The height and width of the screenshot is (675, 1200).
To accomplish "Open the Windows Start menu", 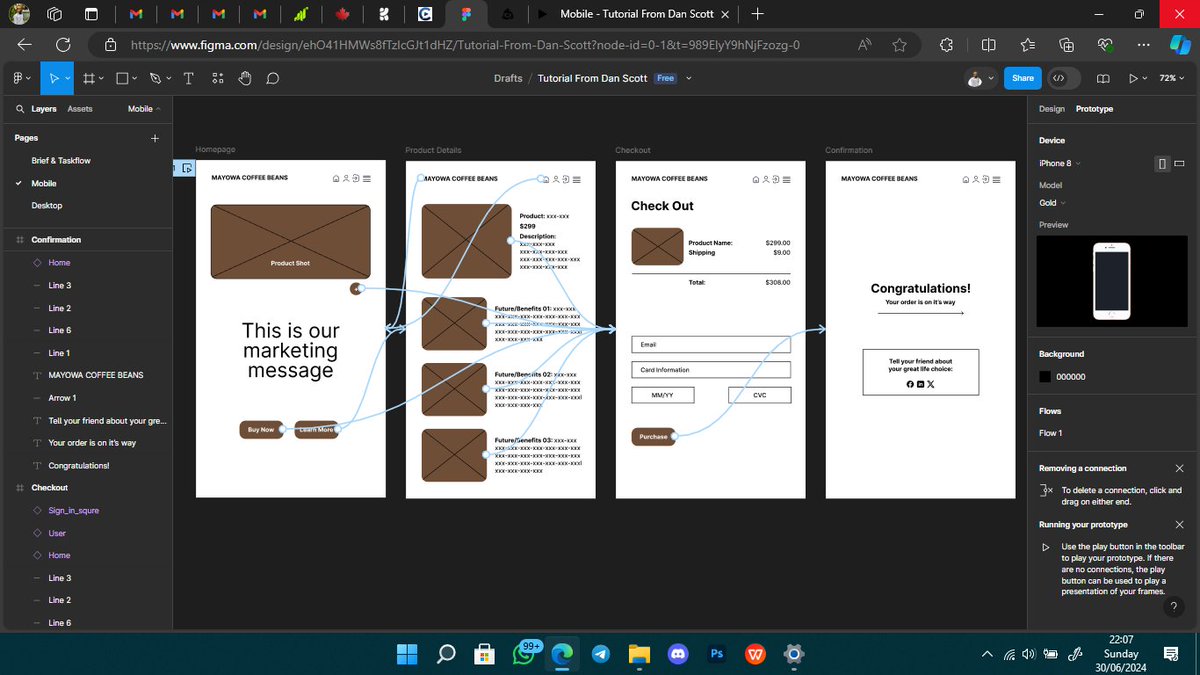I will coord(407,654).
